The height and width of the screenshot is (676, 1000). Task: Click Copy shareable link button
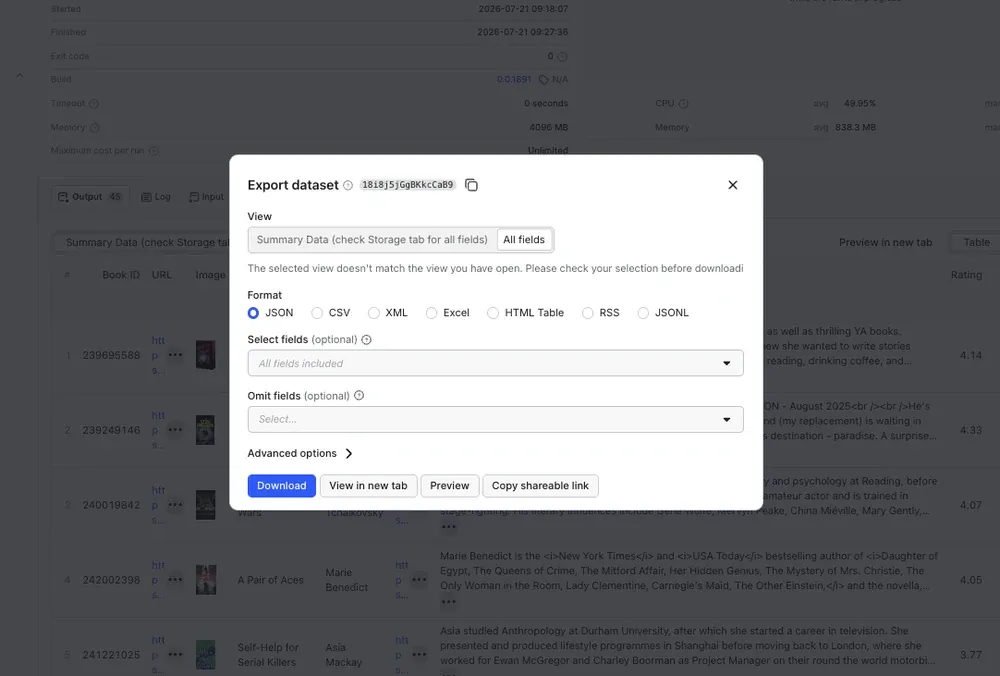pyautogui.click(x=540, y=486)
